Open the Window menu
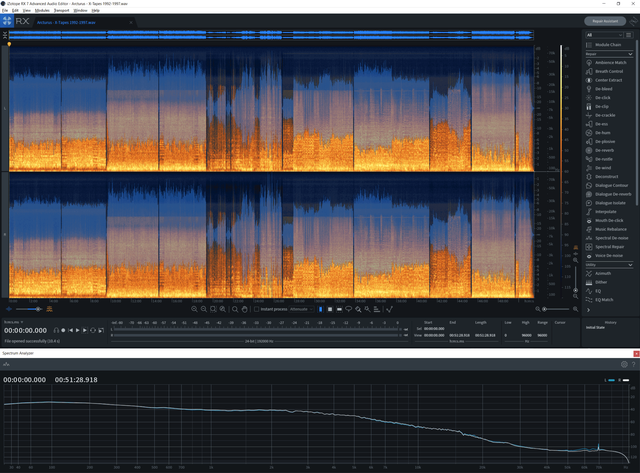Image resolution: width=640 pixels, height=473 pixels. pyautogui.click(x=80, y=10)
